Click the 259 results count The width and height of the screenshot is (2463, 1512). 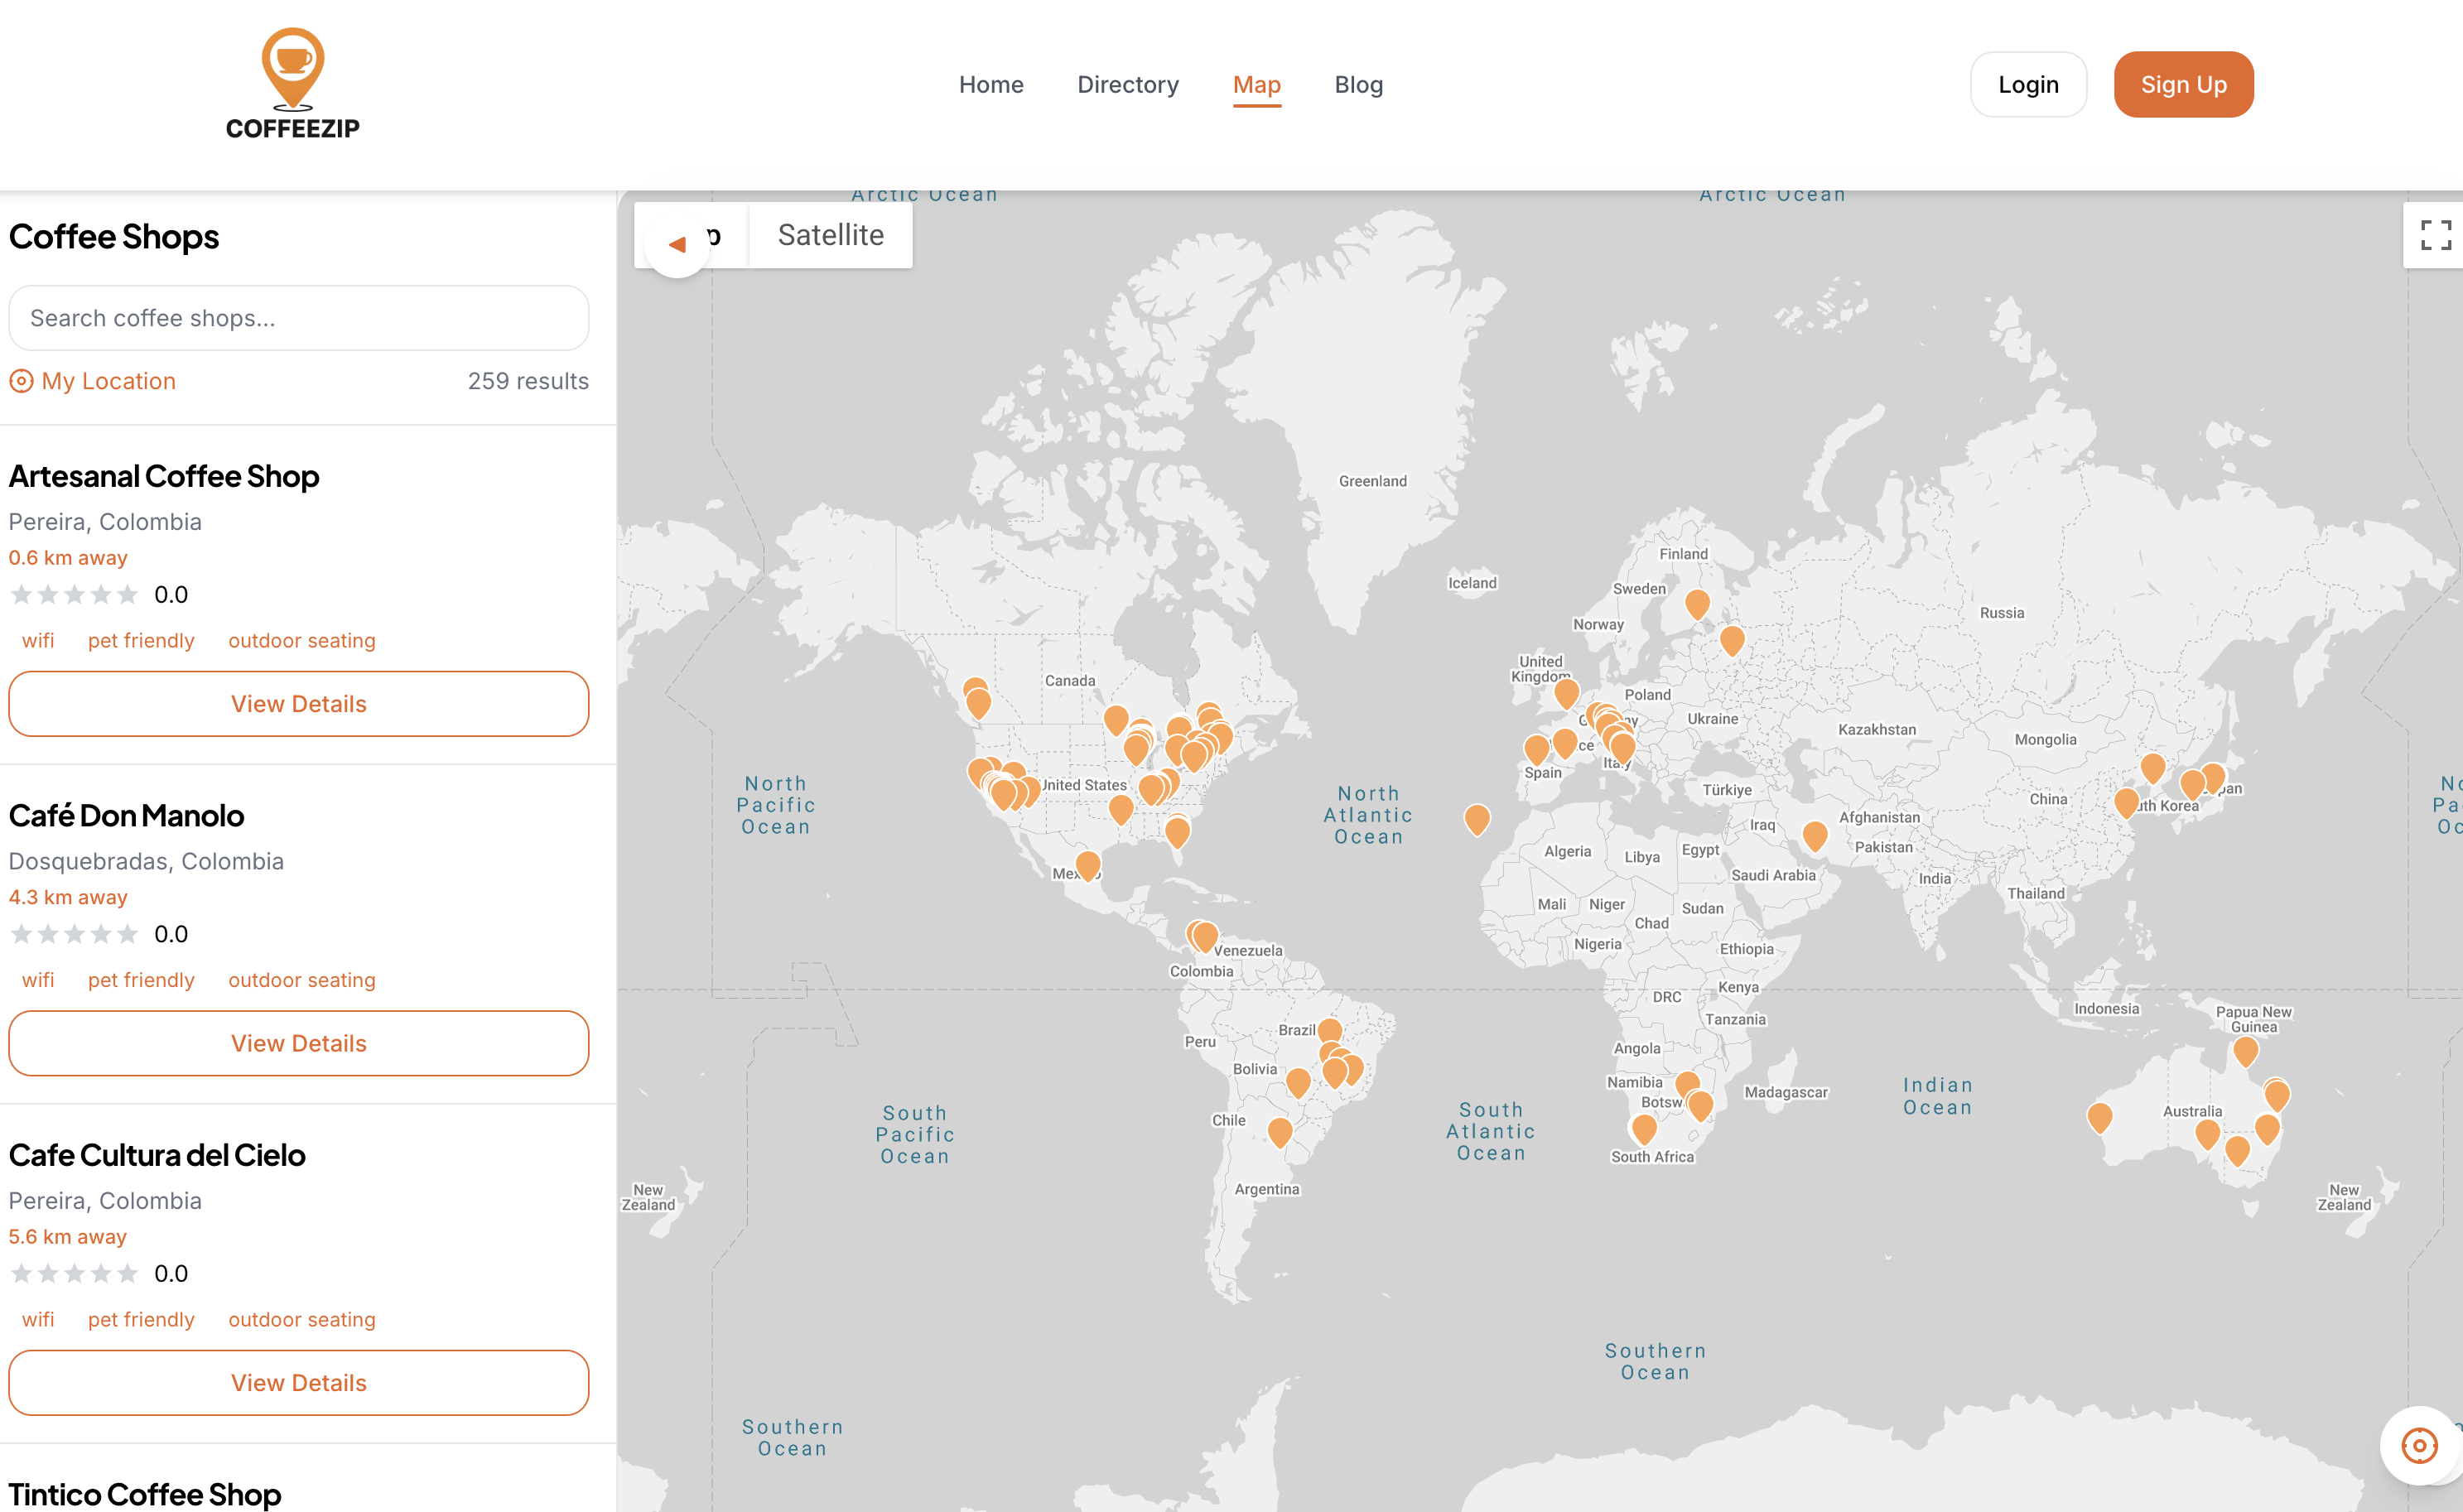[528, 381]
